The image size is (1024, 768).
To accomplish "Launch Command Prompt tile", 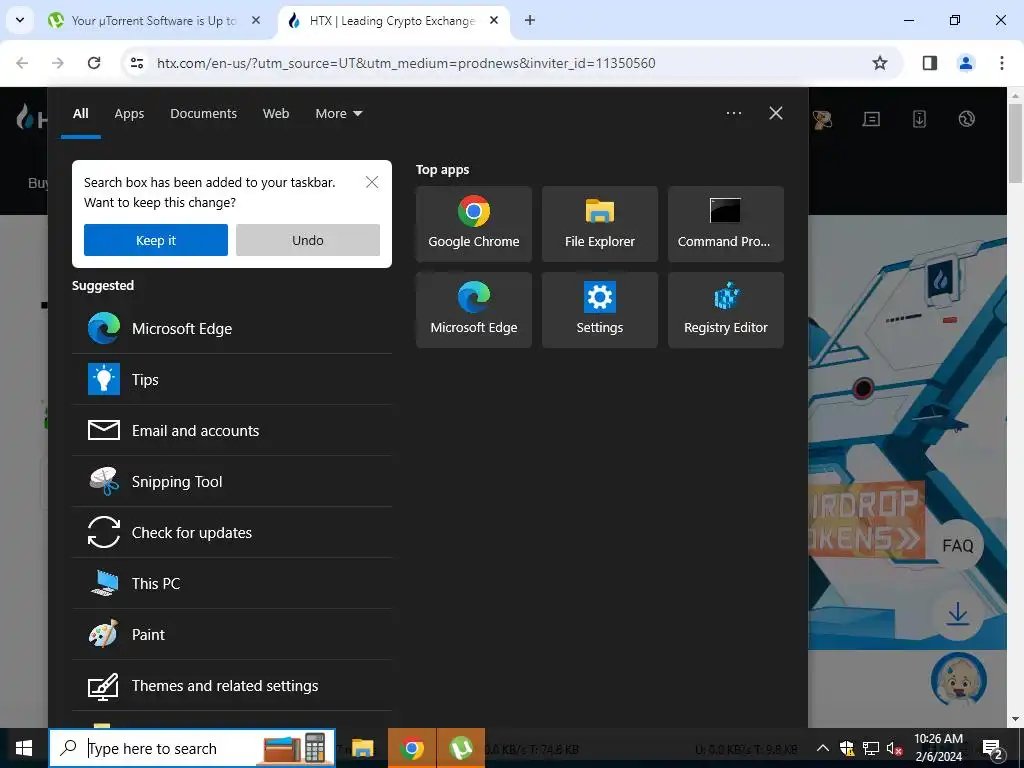I will [x=726, y=224].
